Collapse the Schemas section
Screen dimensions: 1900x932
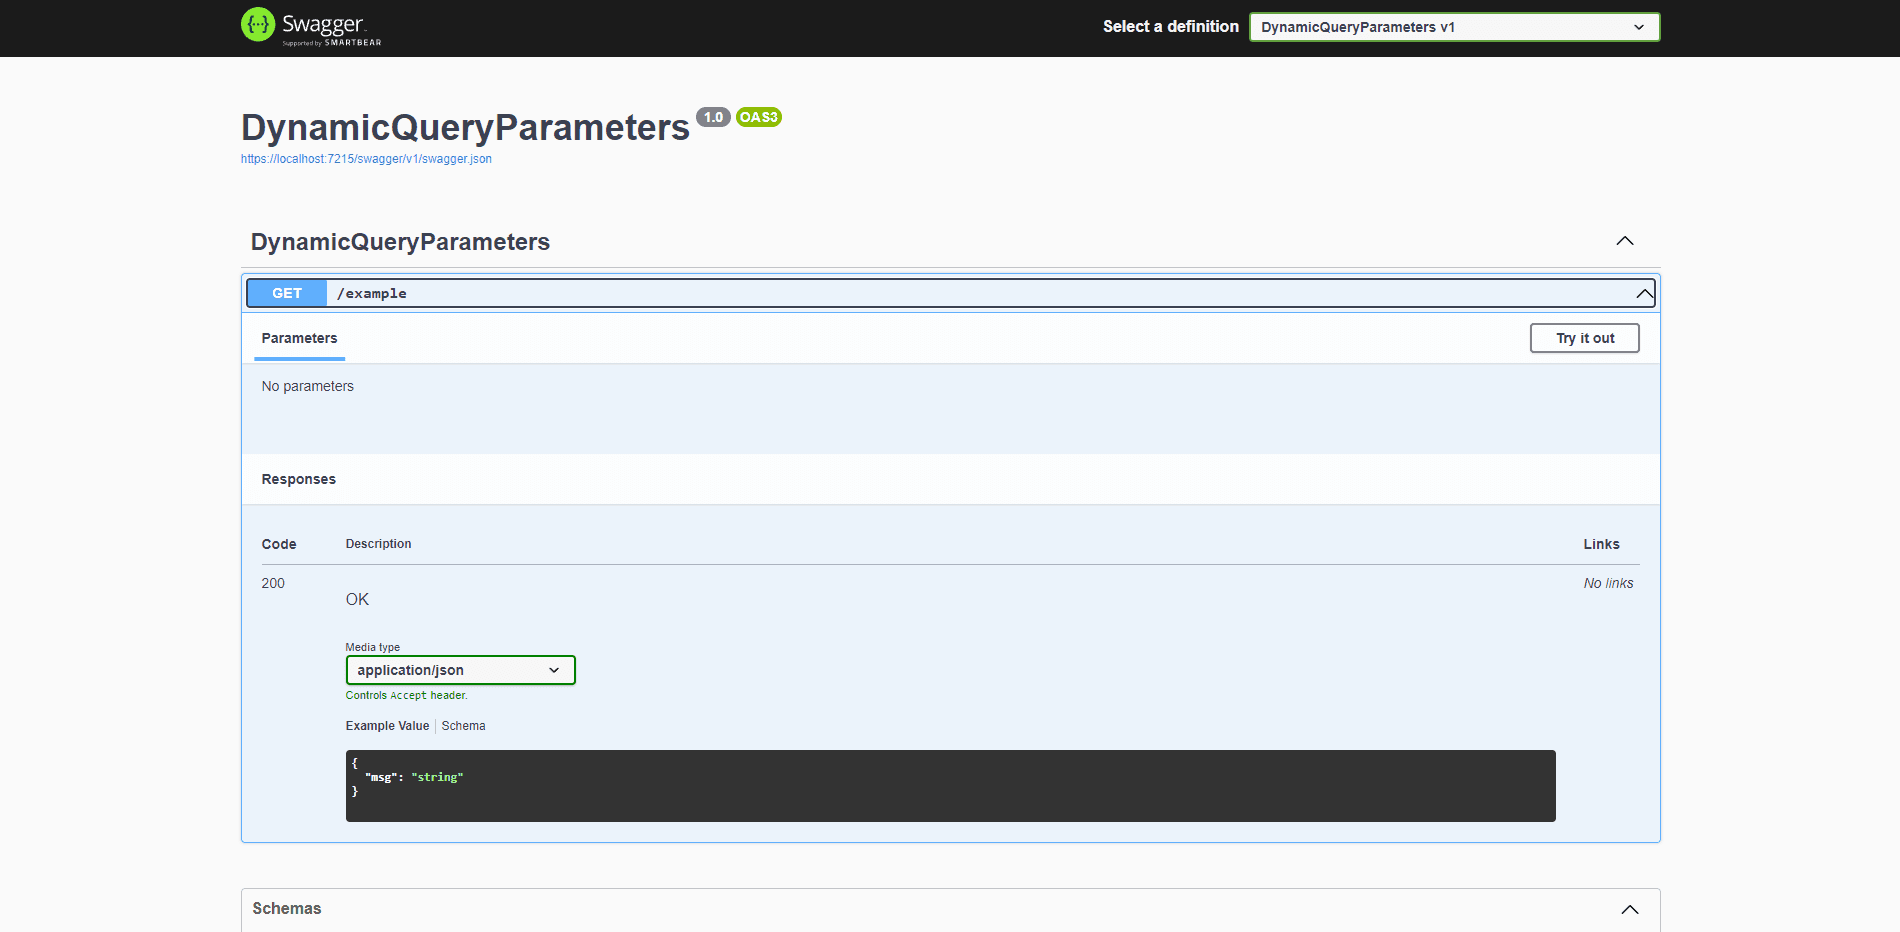coord(1630,909)
